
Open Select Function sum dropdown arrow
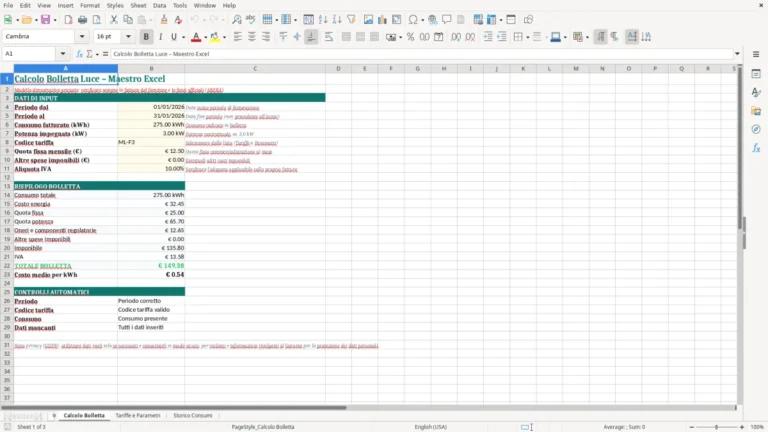(x=97, y=54)
